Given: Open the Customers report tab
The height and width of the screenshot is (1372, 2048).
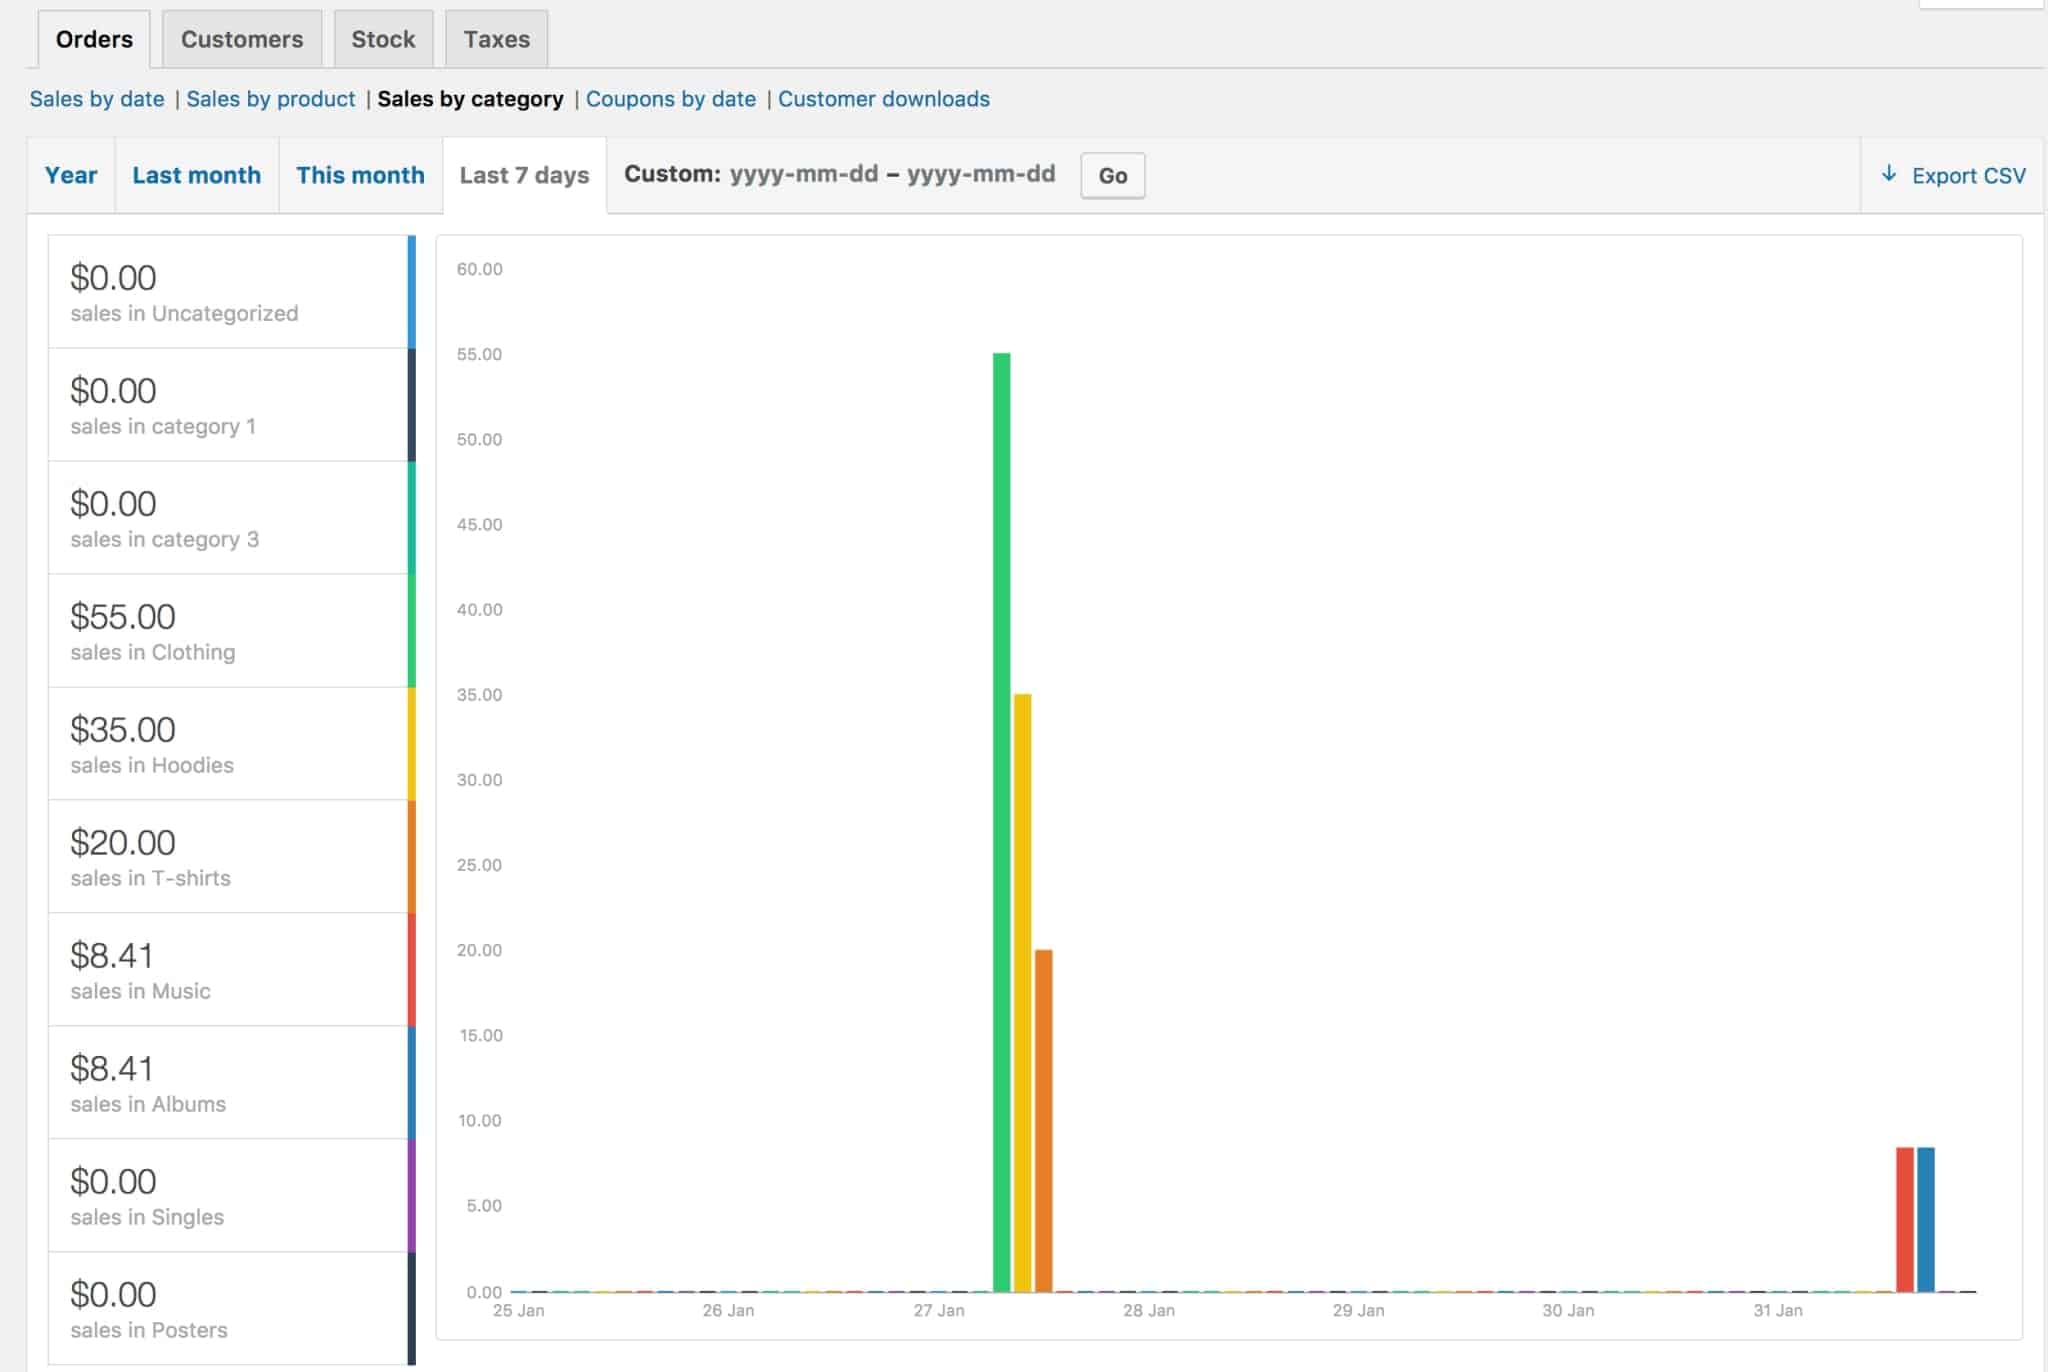Looking at the screenshot, I should 241,39.
